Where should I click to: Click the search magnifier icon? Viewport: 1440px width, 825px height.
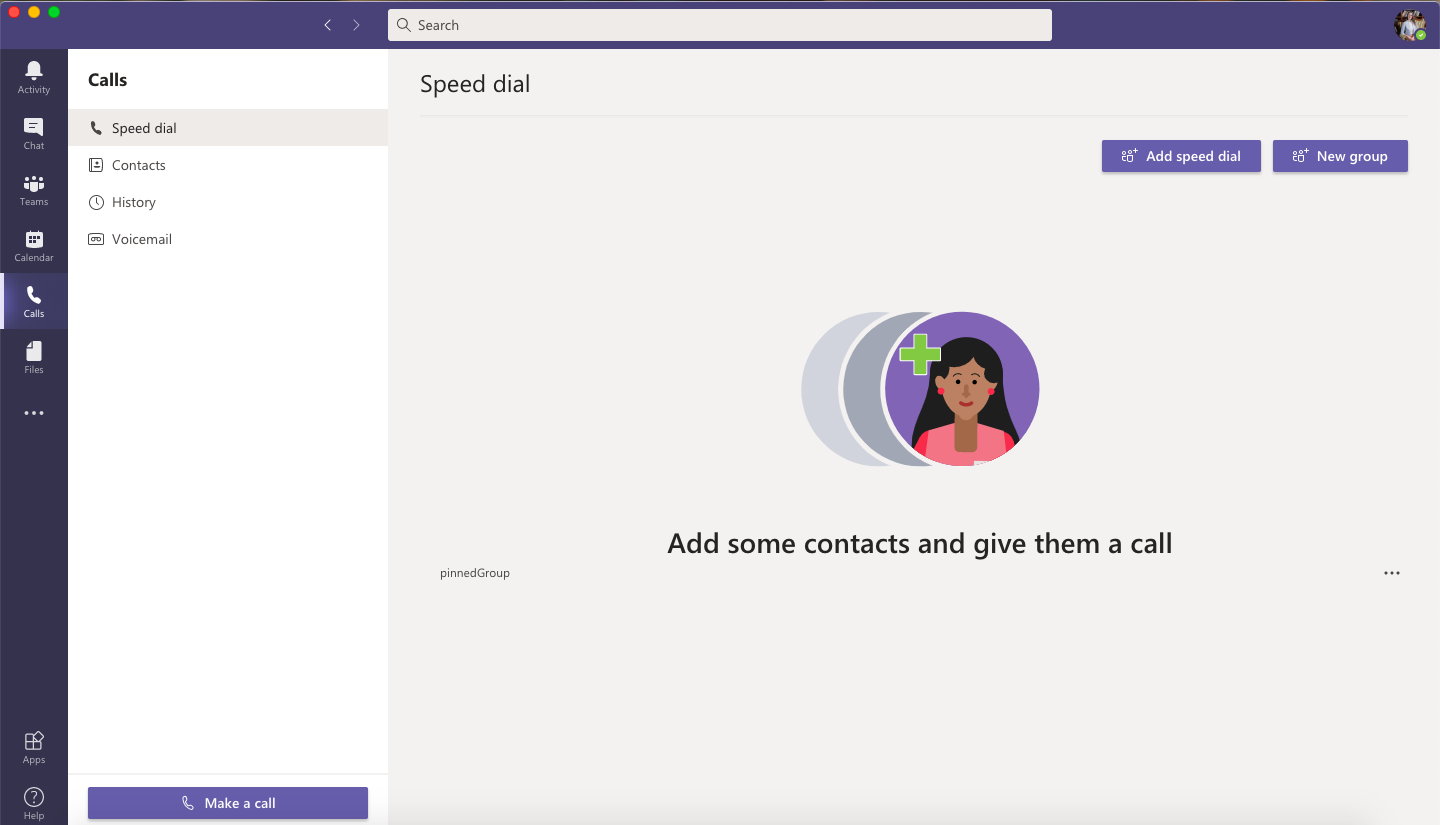coord(404,25)
